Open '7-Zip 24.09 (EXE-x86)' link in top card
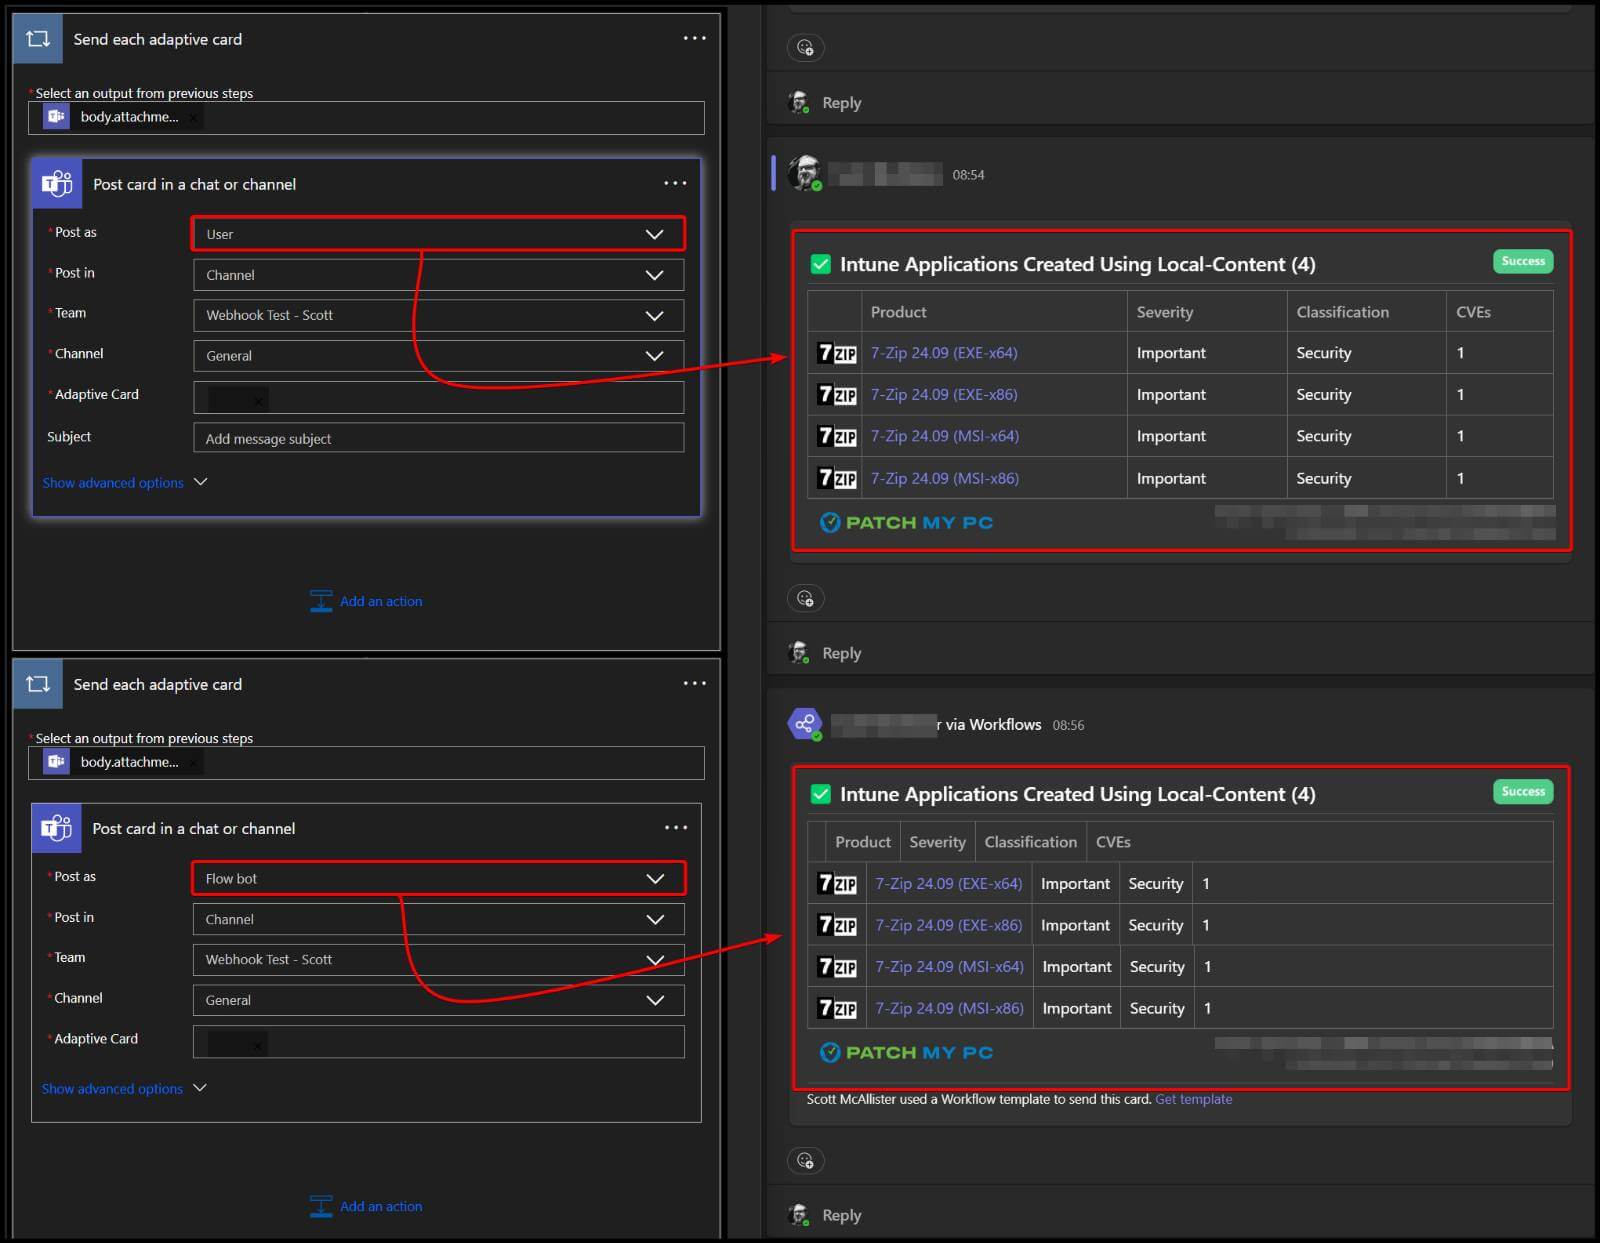 point(944,395)
